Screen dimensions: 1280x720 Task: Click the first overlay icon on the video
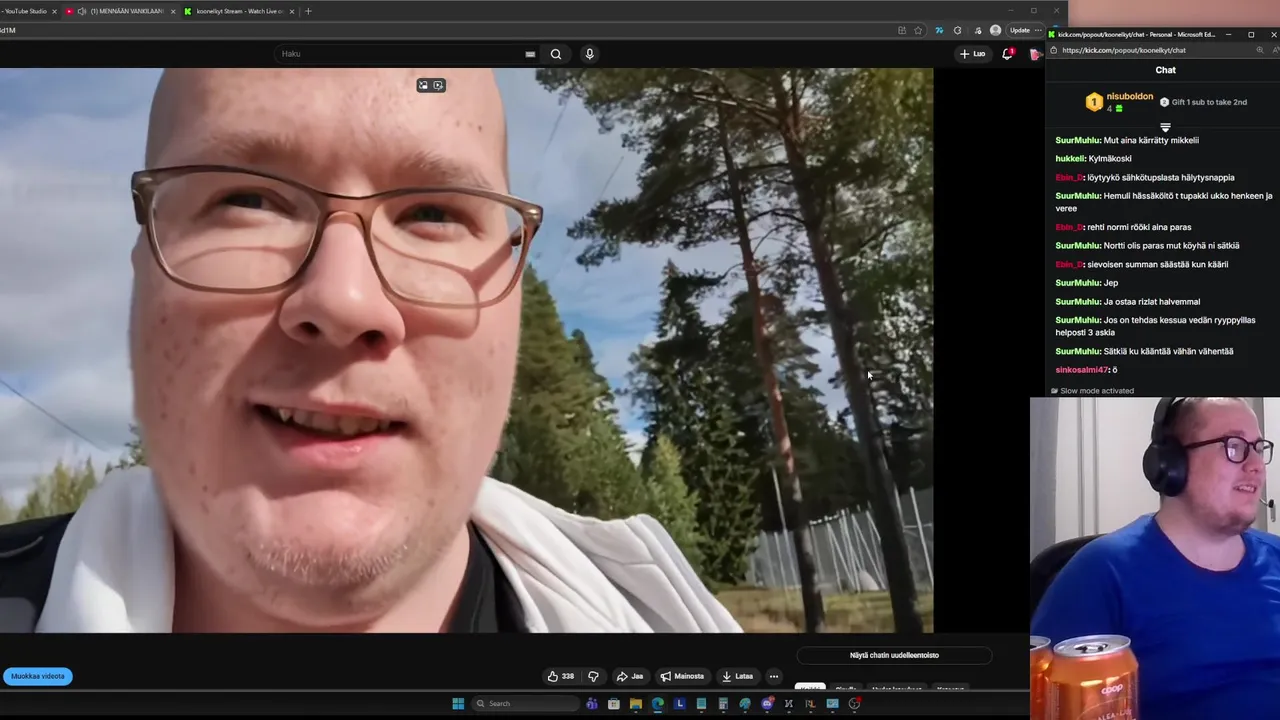coord(423,85)
